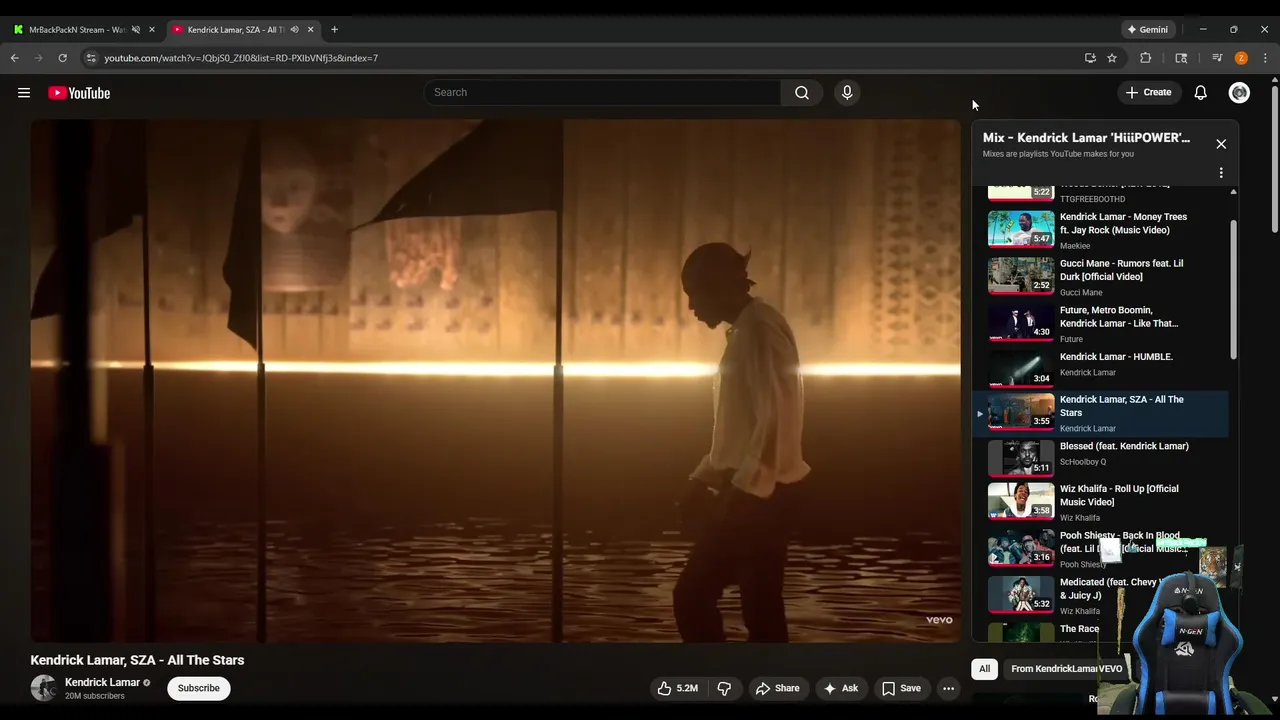Close the Kendrick Lamar YouTube tab
Screen dimensions: 1280x720
pos(311,30)
